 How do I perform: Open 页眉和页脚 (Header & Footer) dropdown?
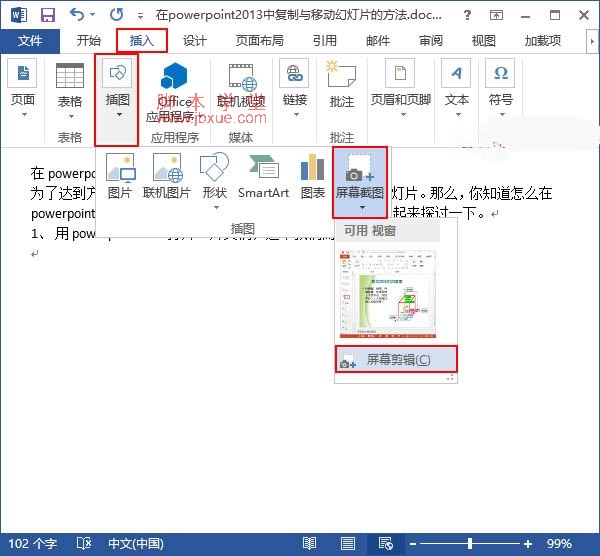[401, 88]
